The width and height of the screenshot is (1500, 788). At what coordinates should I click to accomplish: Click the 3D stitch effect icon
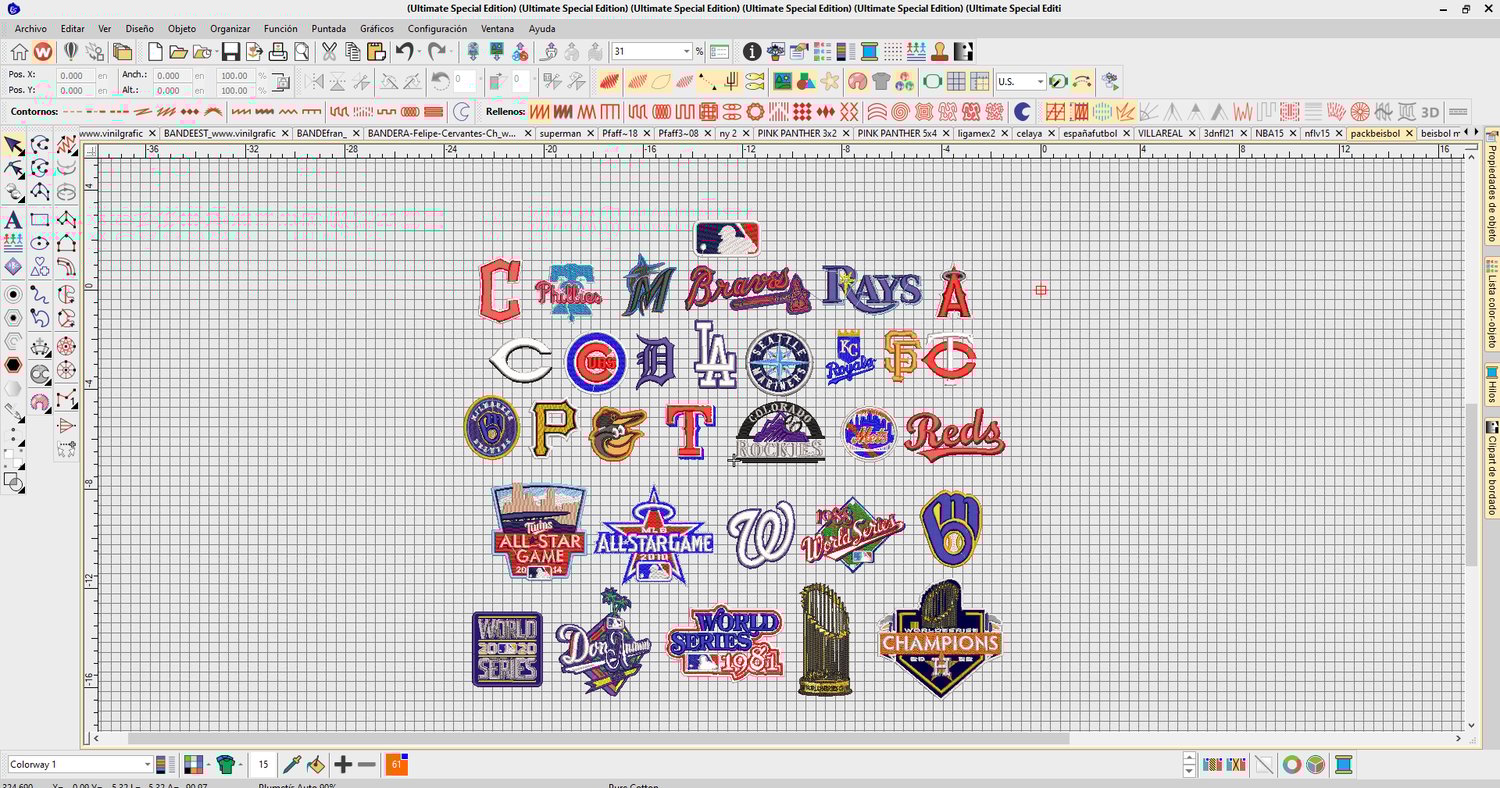tap(1430, 112)
